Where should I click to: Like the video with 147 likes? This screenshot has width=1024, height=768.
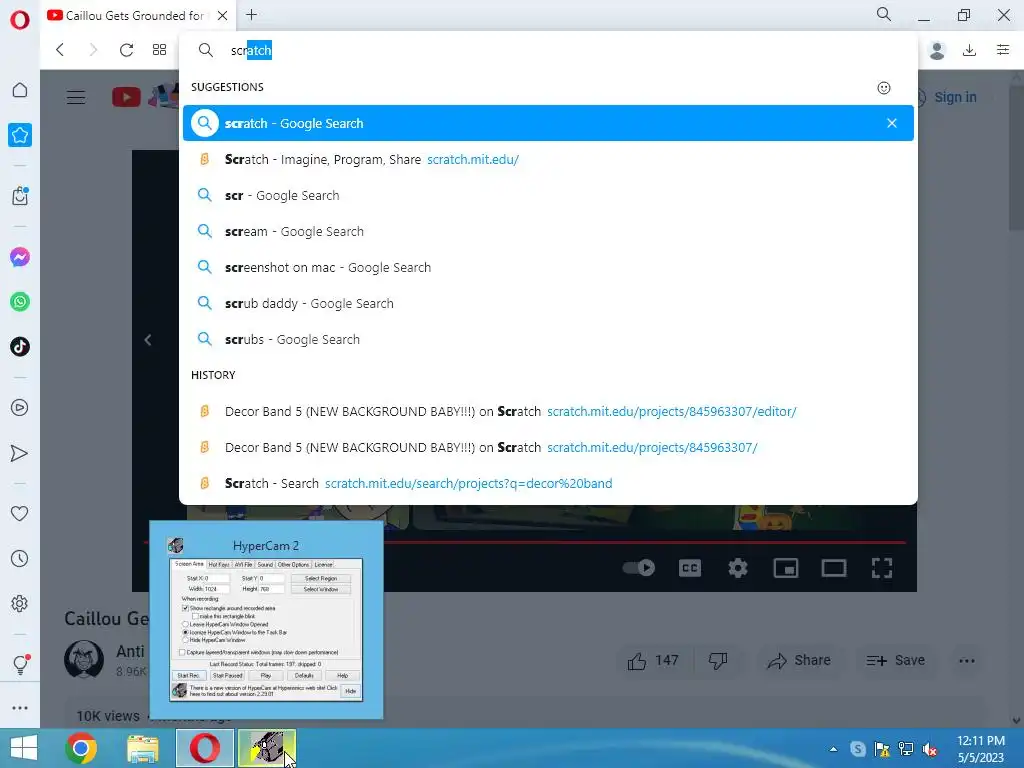coord(653,660)
